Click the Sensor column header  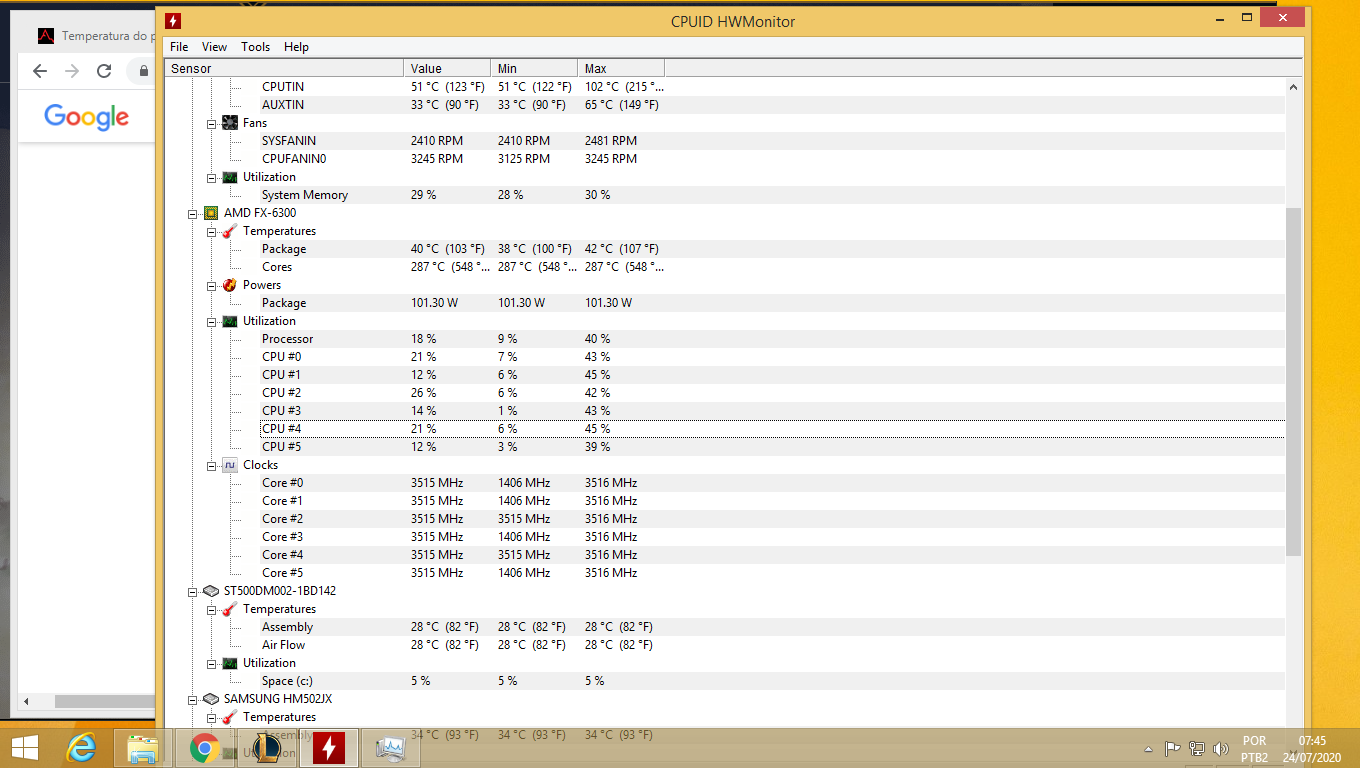coord(285,68)
